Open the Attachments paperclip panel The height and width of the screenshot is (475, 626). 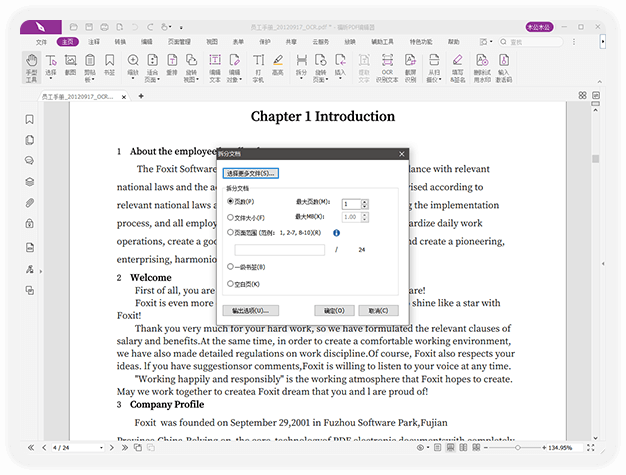(30, 203)
